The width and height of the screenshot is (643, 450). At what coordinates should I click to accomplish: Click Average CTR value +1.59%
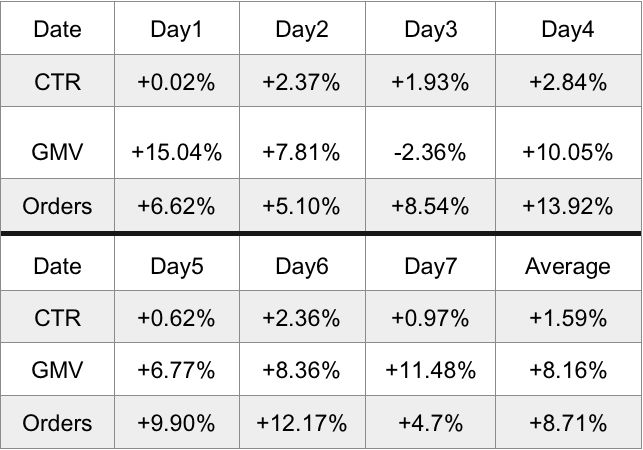[x=567, y=318]
